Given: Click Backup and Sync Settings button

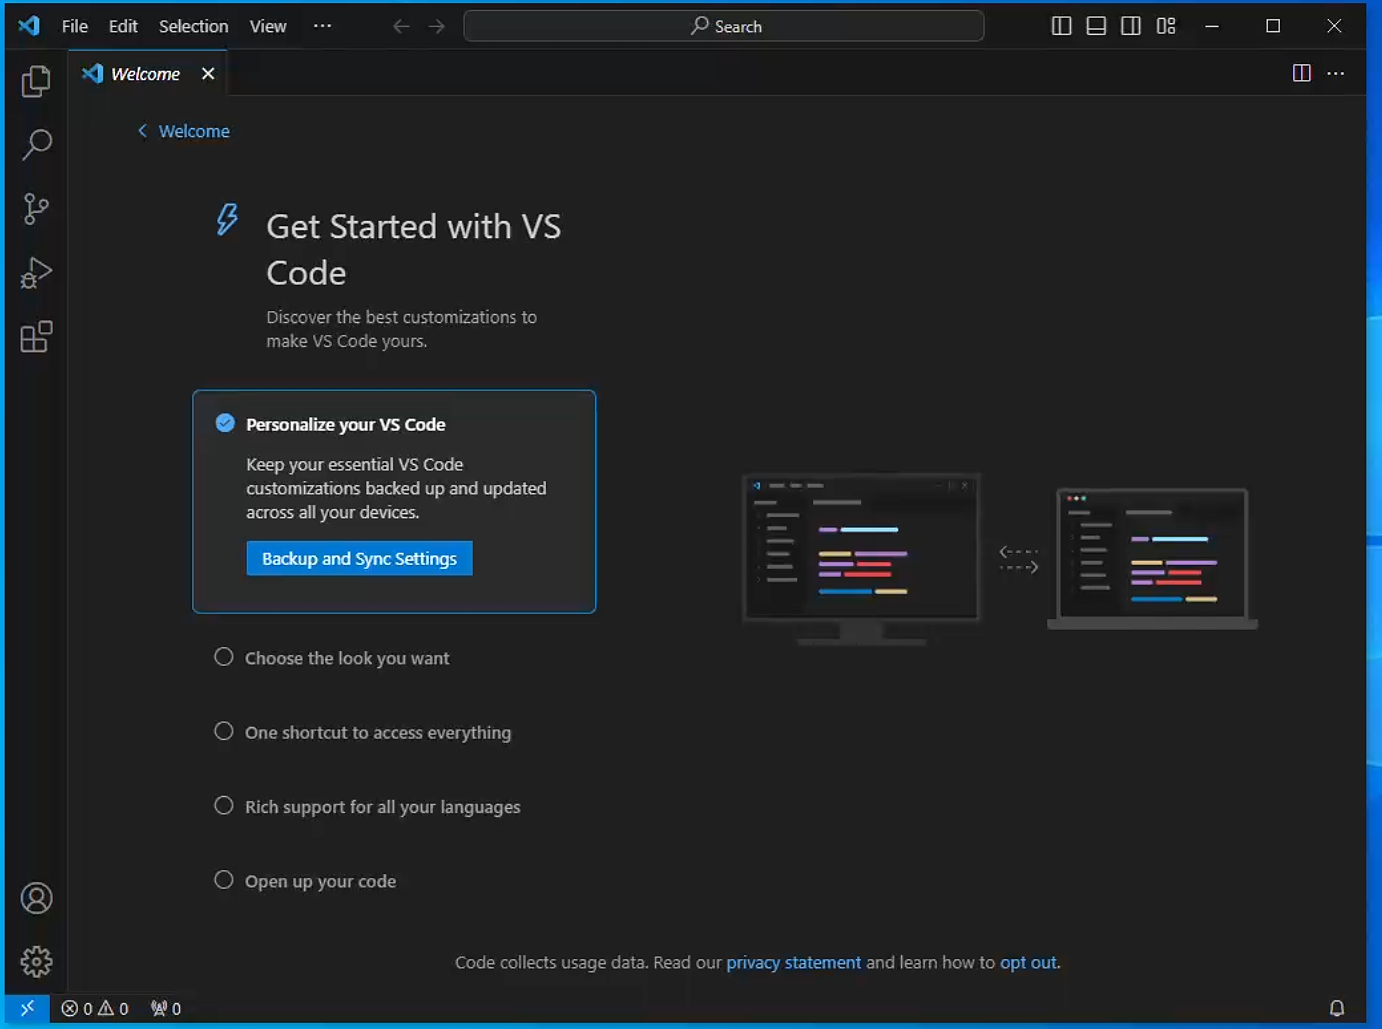Looking at the screenshot, I should (359, 558).
